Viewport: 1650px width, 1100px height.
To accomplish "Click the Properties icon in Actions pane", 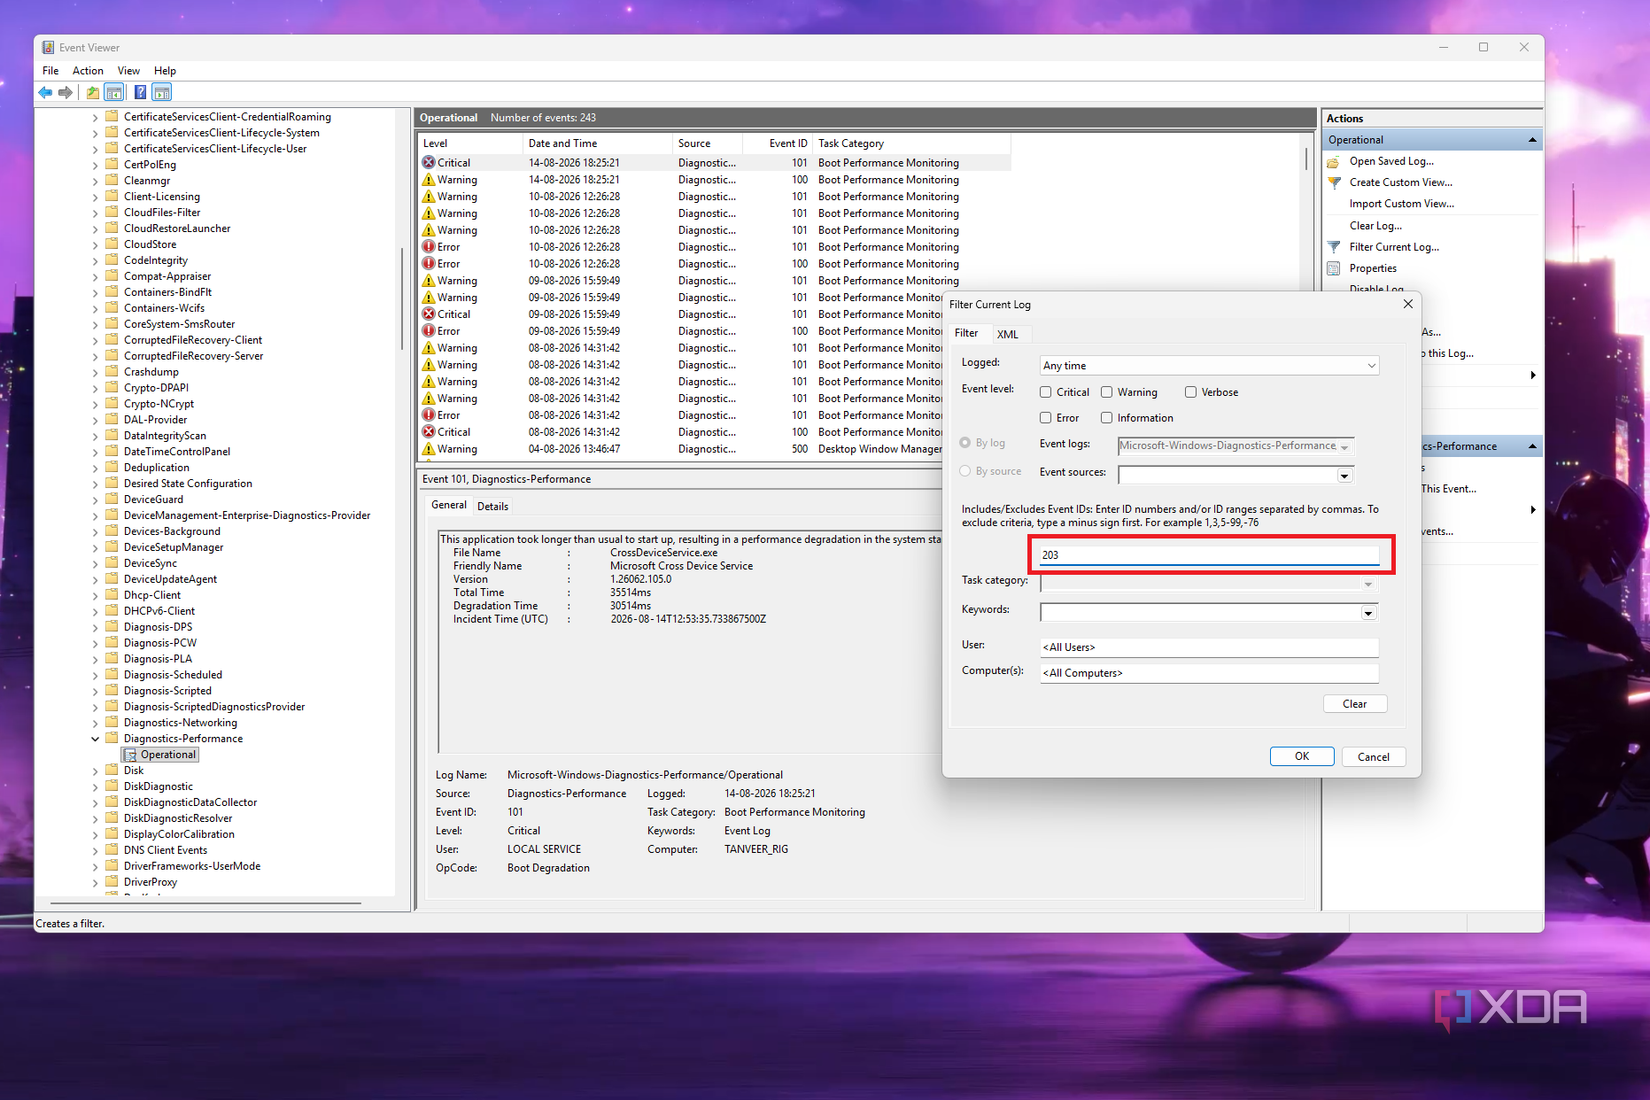I will (x=1334, y=268).
